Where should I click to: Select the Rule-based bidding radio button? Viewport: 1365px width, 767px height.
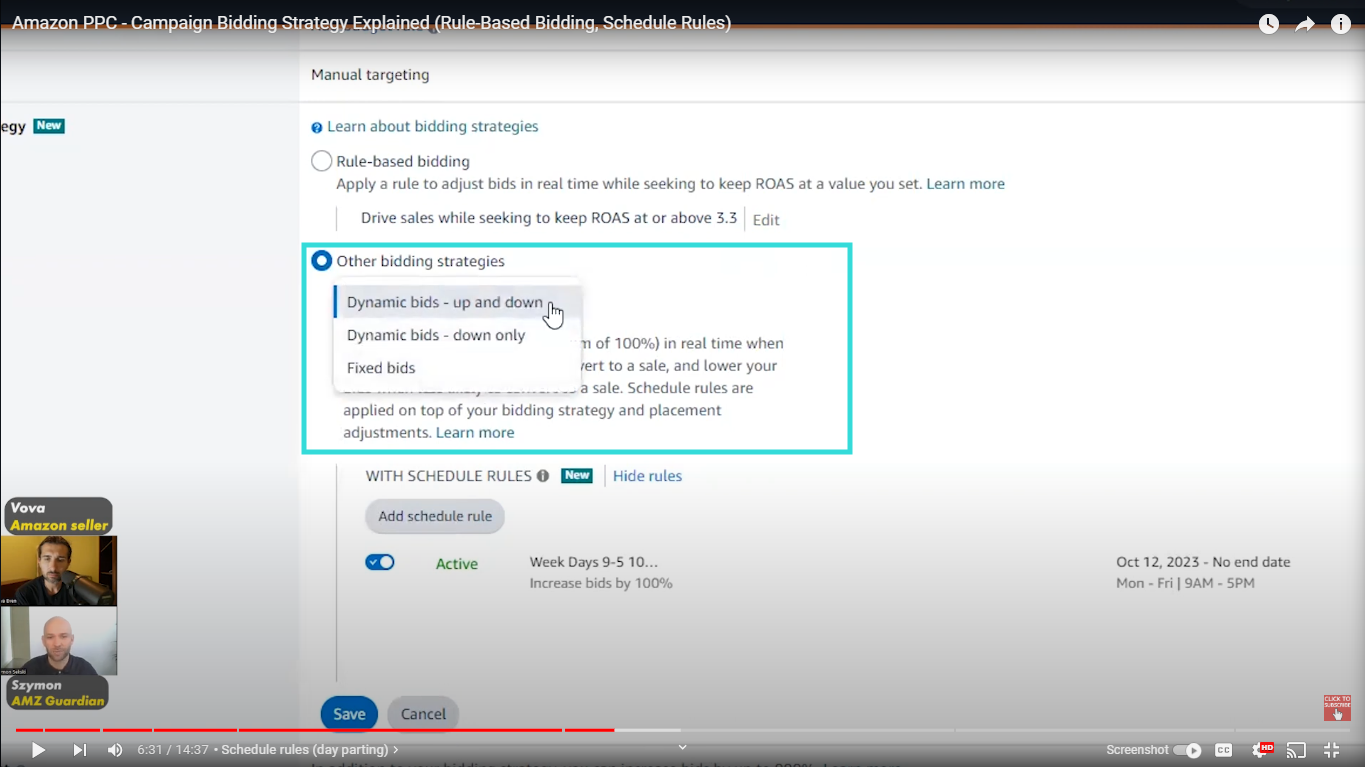pos(321,161)
